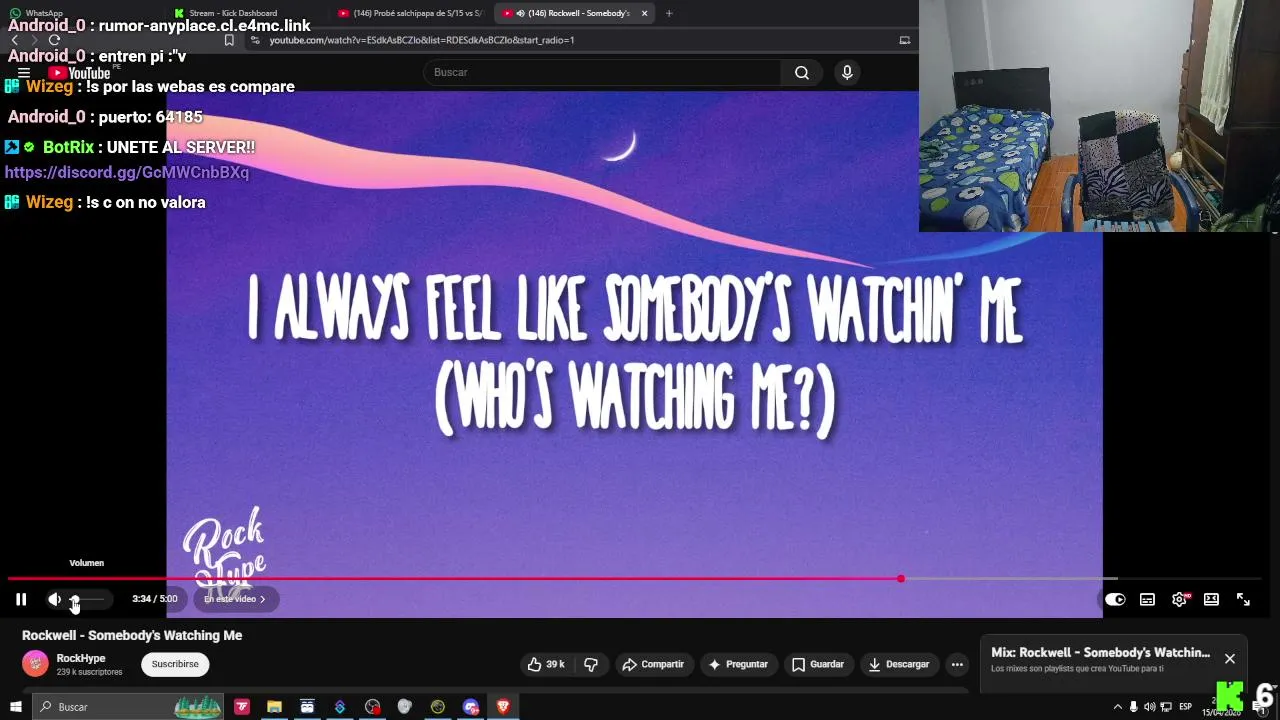Viewport: 1280px width, 720px height.
Task: Open the player settings gear
Action: pyautogui.click(x=1179, y=599)
